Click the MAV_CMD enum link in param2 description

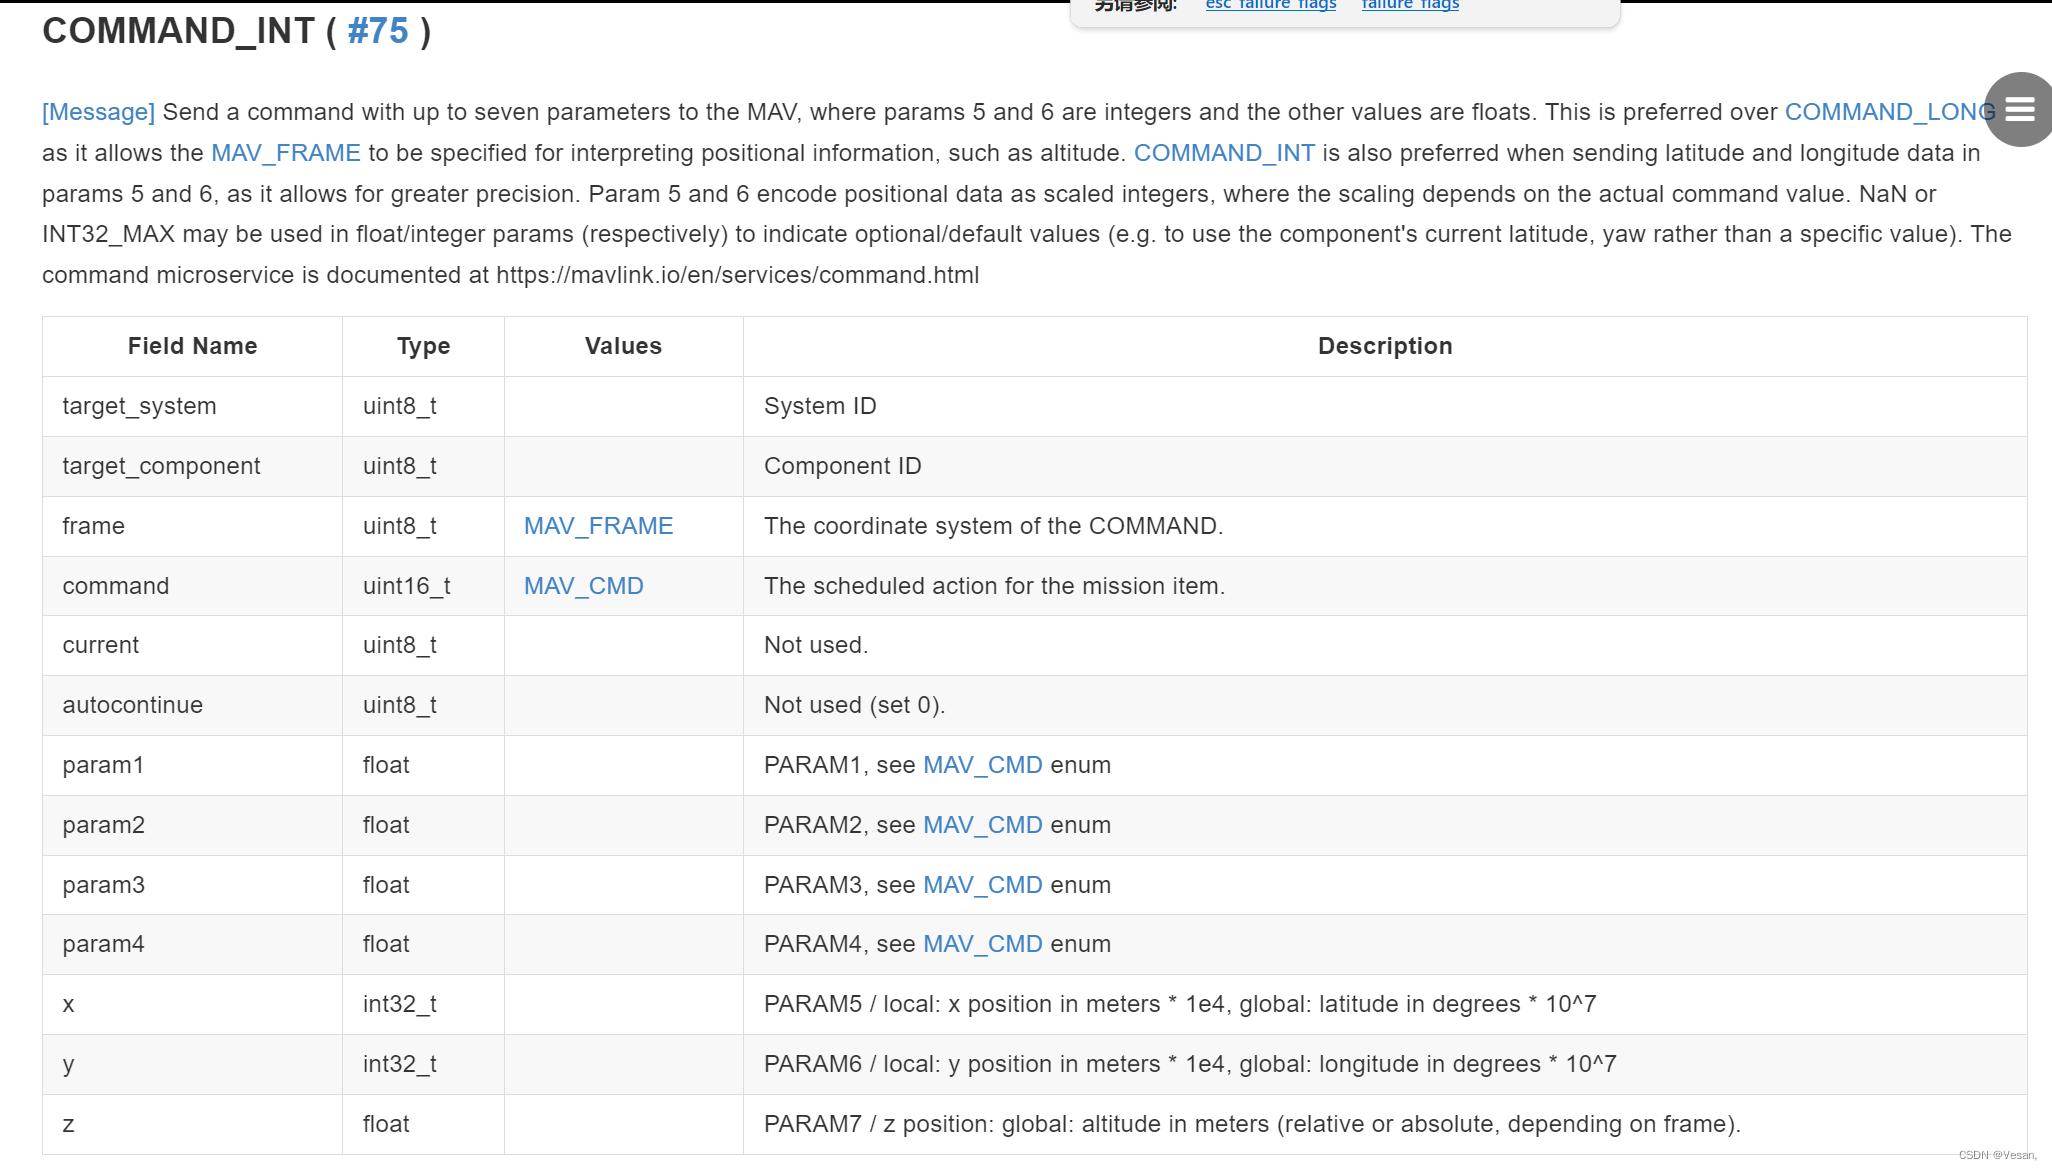[x=981, y=825]
